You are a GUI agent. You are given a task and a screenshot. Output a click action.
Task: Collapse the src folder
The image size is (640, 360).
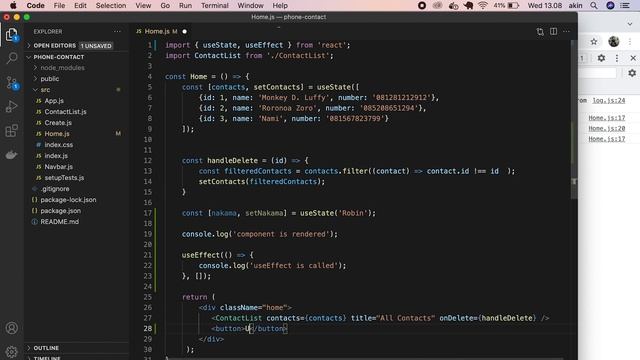point(45,90)
